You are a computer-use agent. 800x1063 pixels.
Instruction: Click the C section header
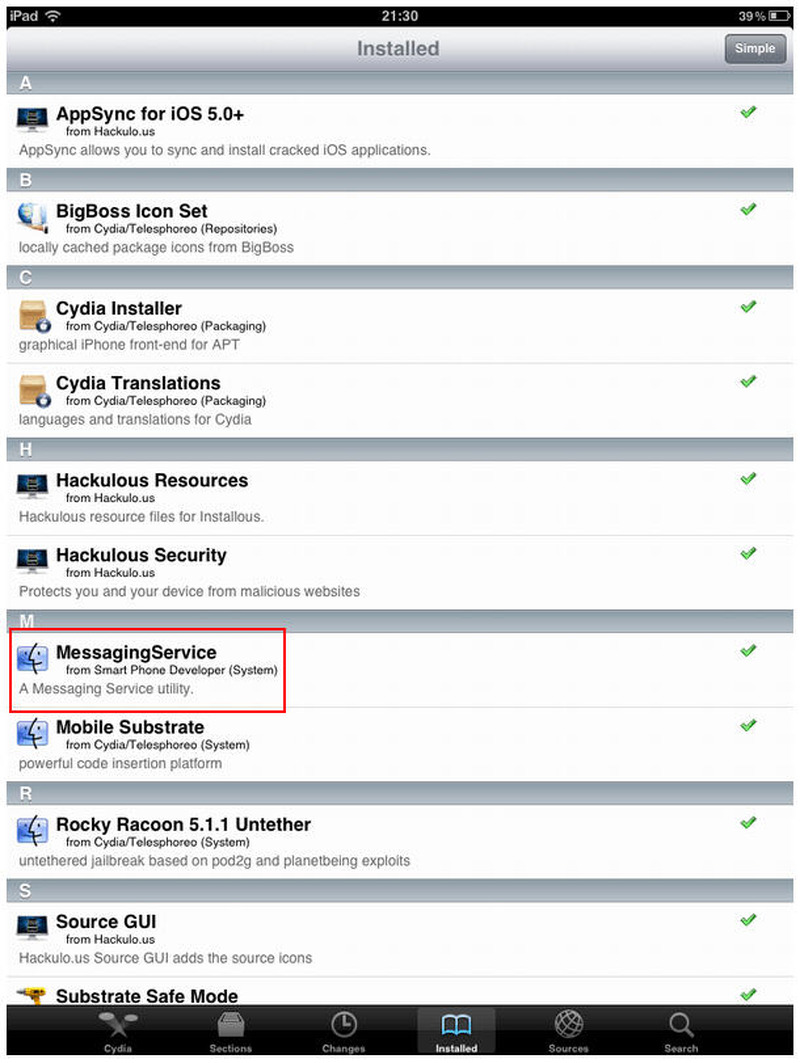click(x=400, y=277)
